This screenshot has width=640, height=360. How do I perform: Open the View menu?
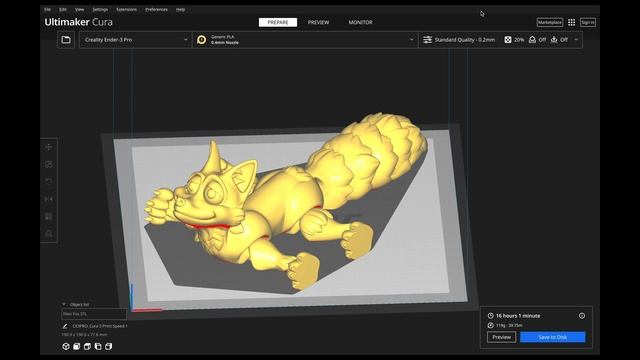coord(79,9)
